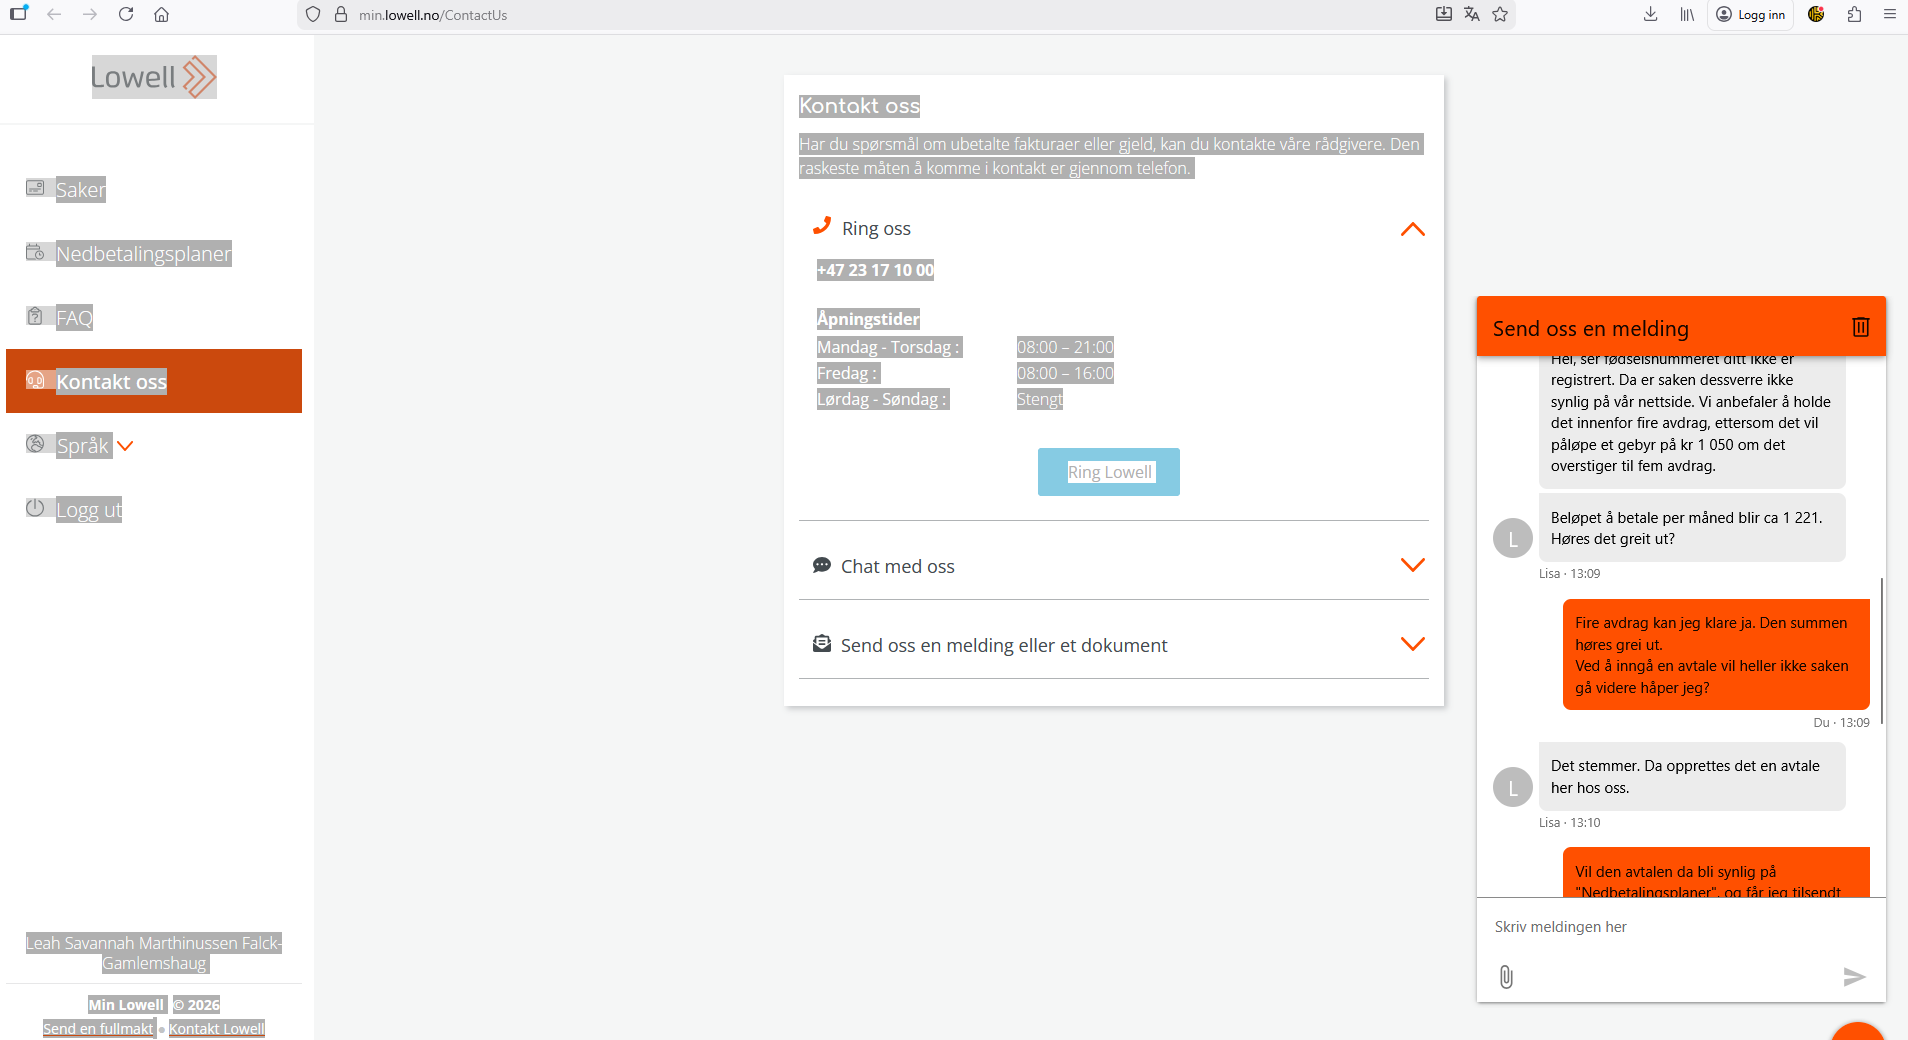
Task: Expand the Chat med oss section
Action: click(1412, 565)
